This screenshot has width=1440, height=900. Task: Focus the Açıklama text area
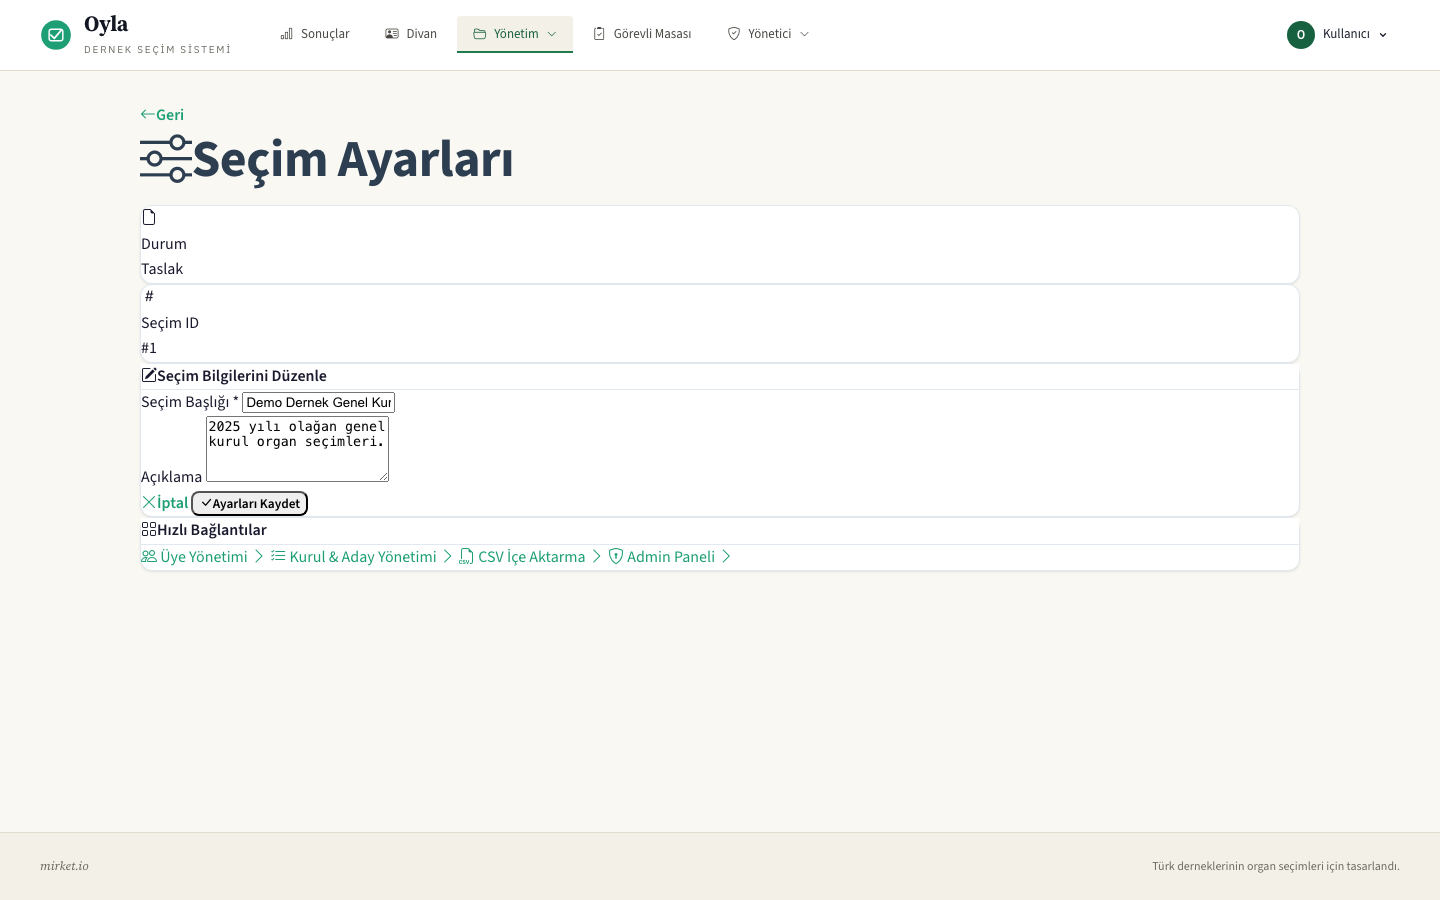point(297,449)
